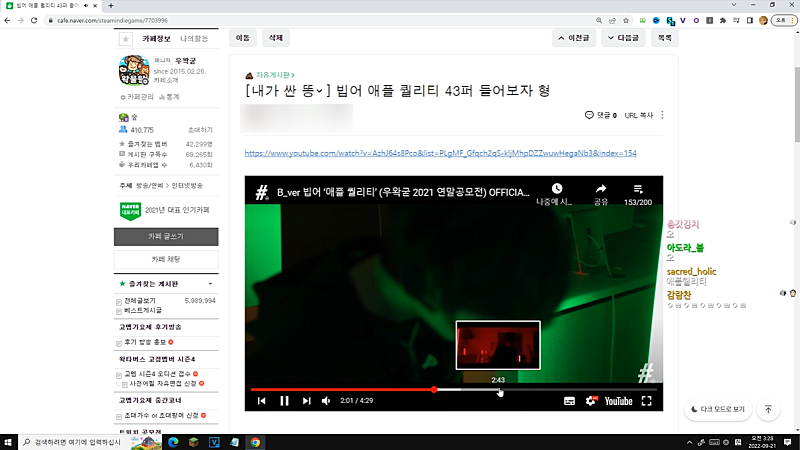The width and height of the screenshot is (800, 450).
Task: Open the video on YouTube logo
Action: coord(618,401)
